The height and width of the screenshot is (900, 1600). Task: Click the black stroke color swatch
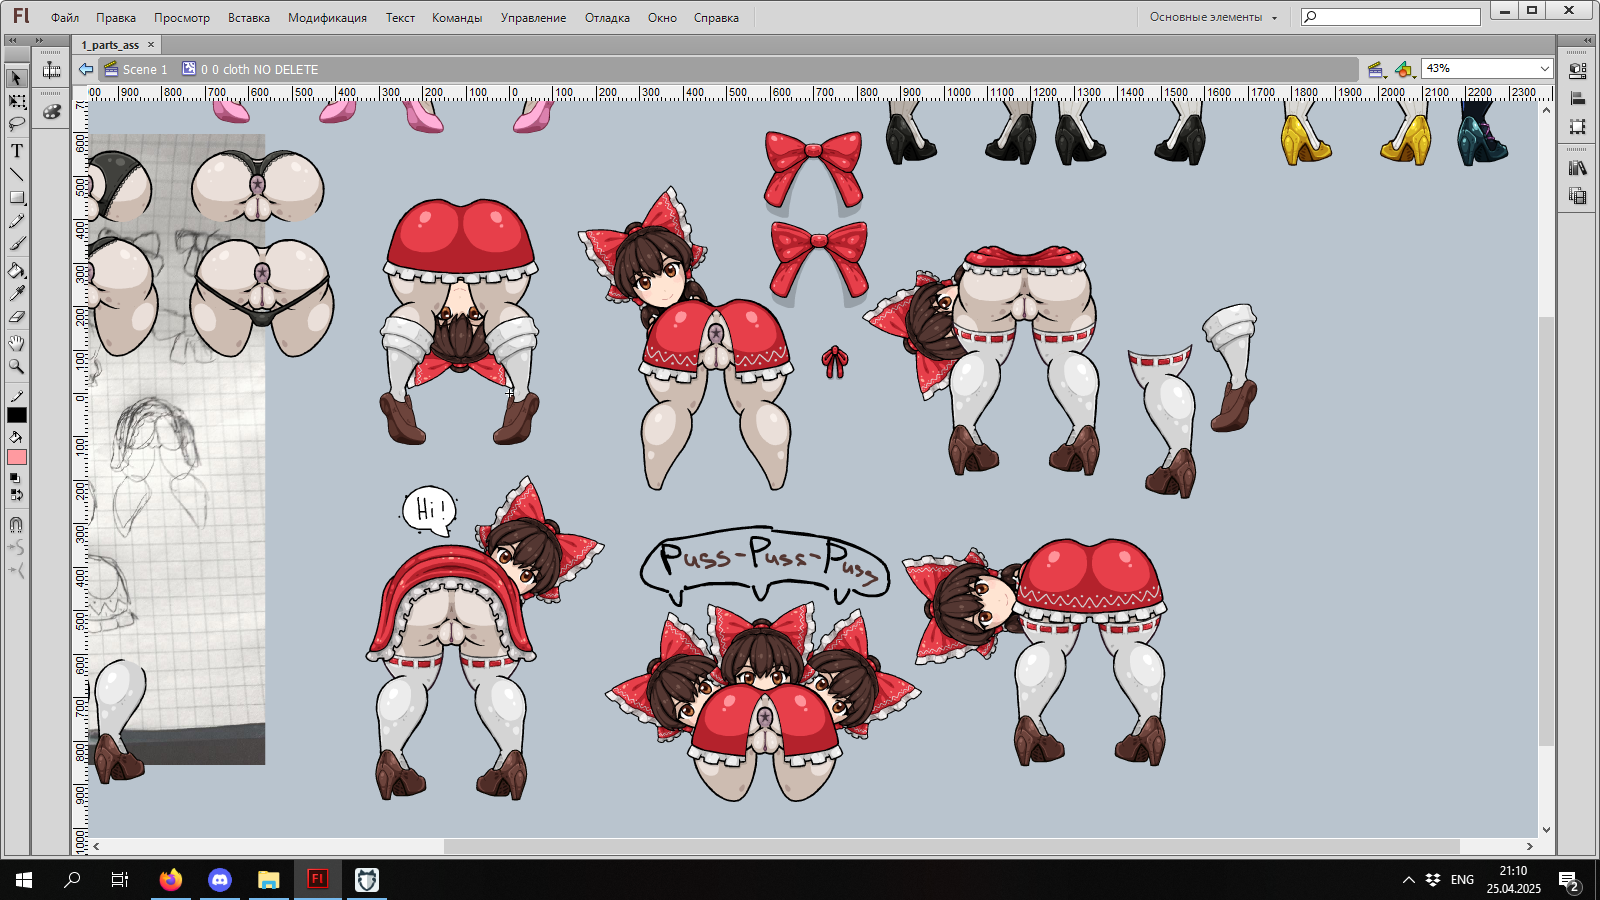(17, 416)
